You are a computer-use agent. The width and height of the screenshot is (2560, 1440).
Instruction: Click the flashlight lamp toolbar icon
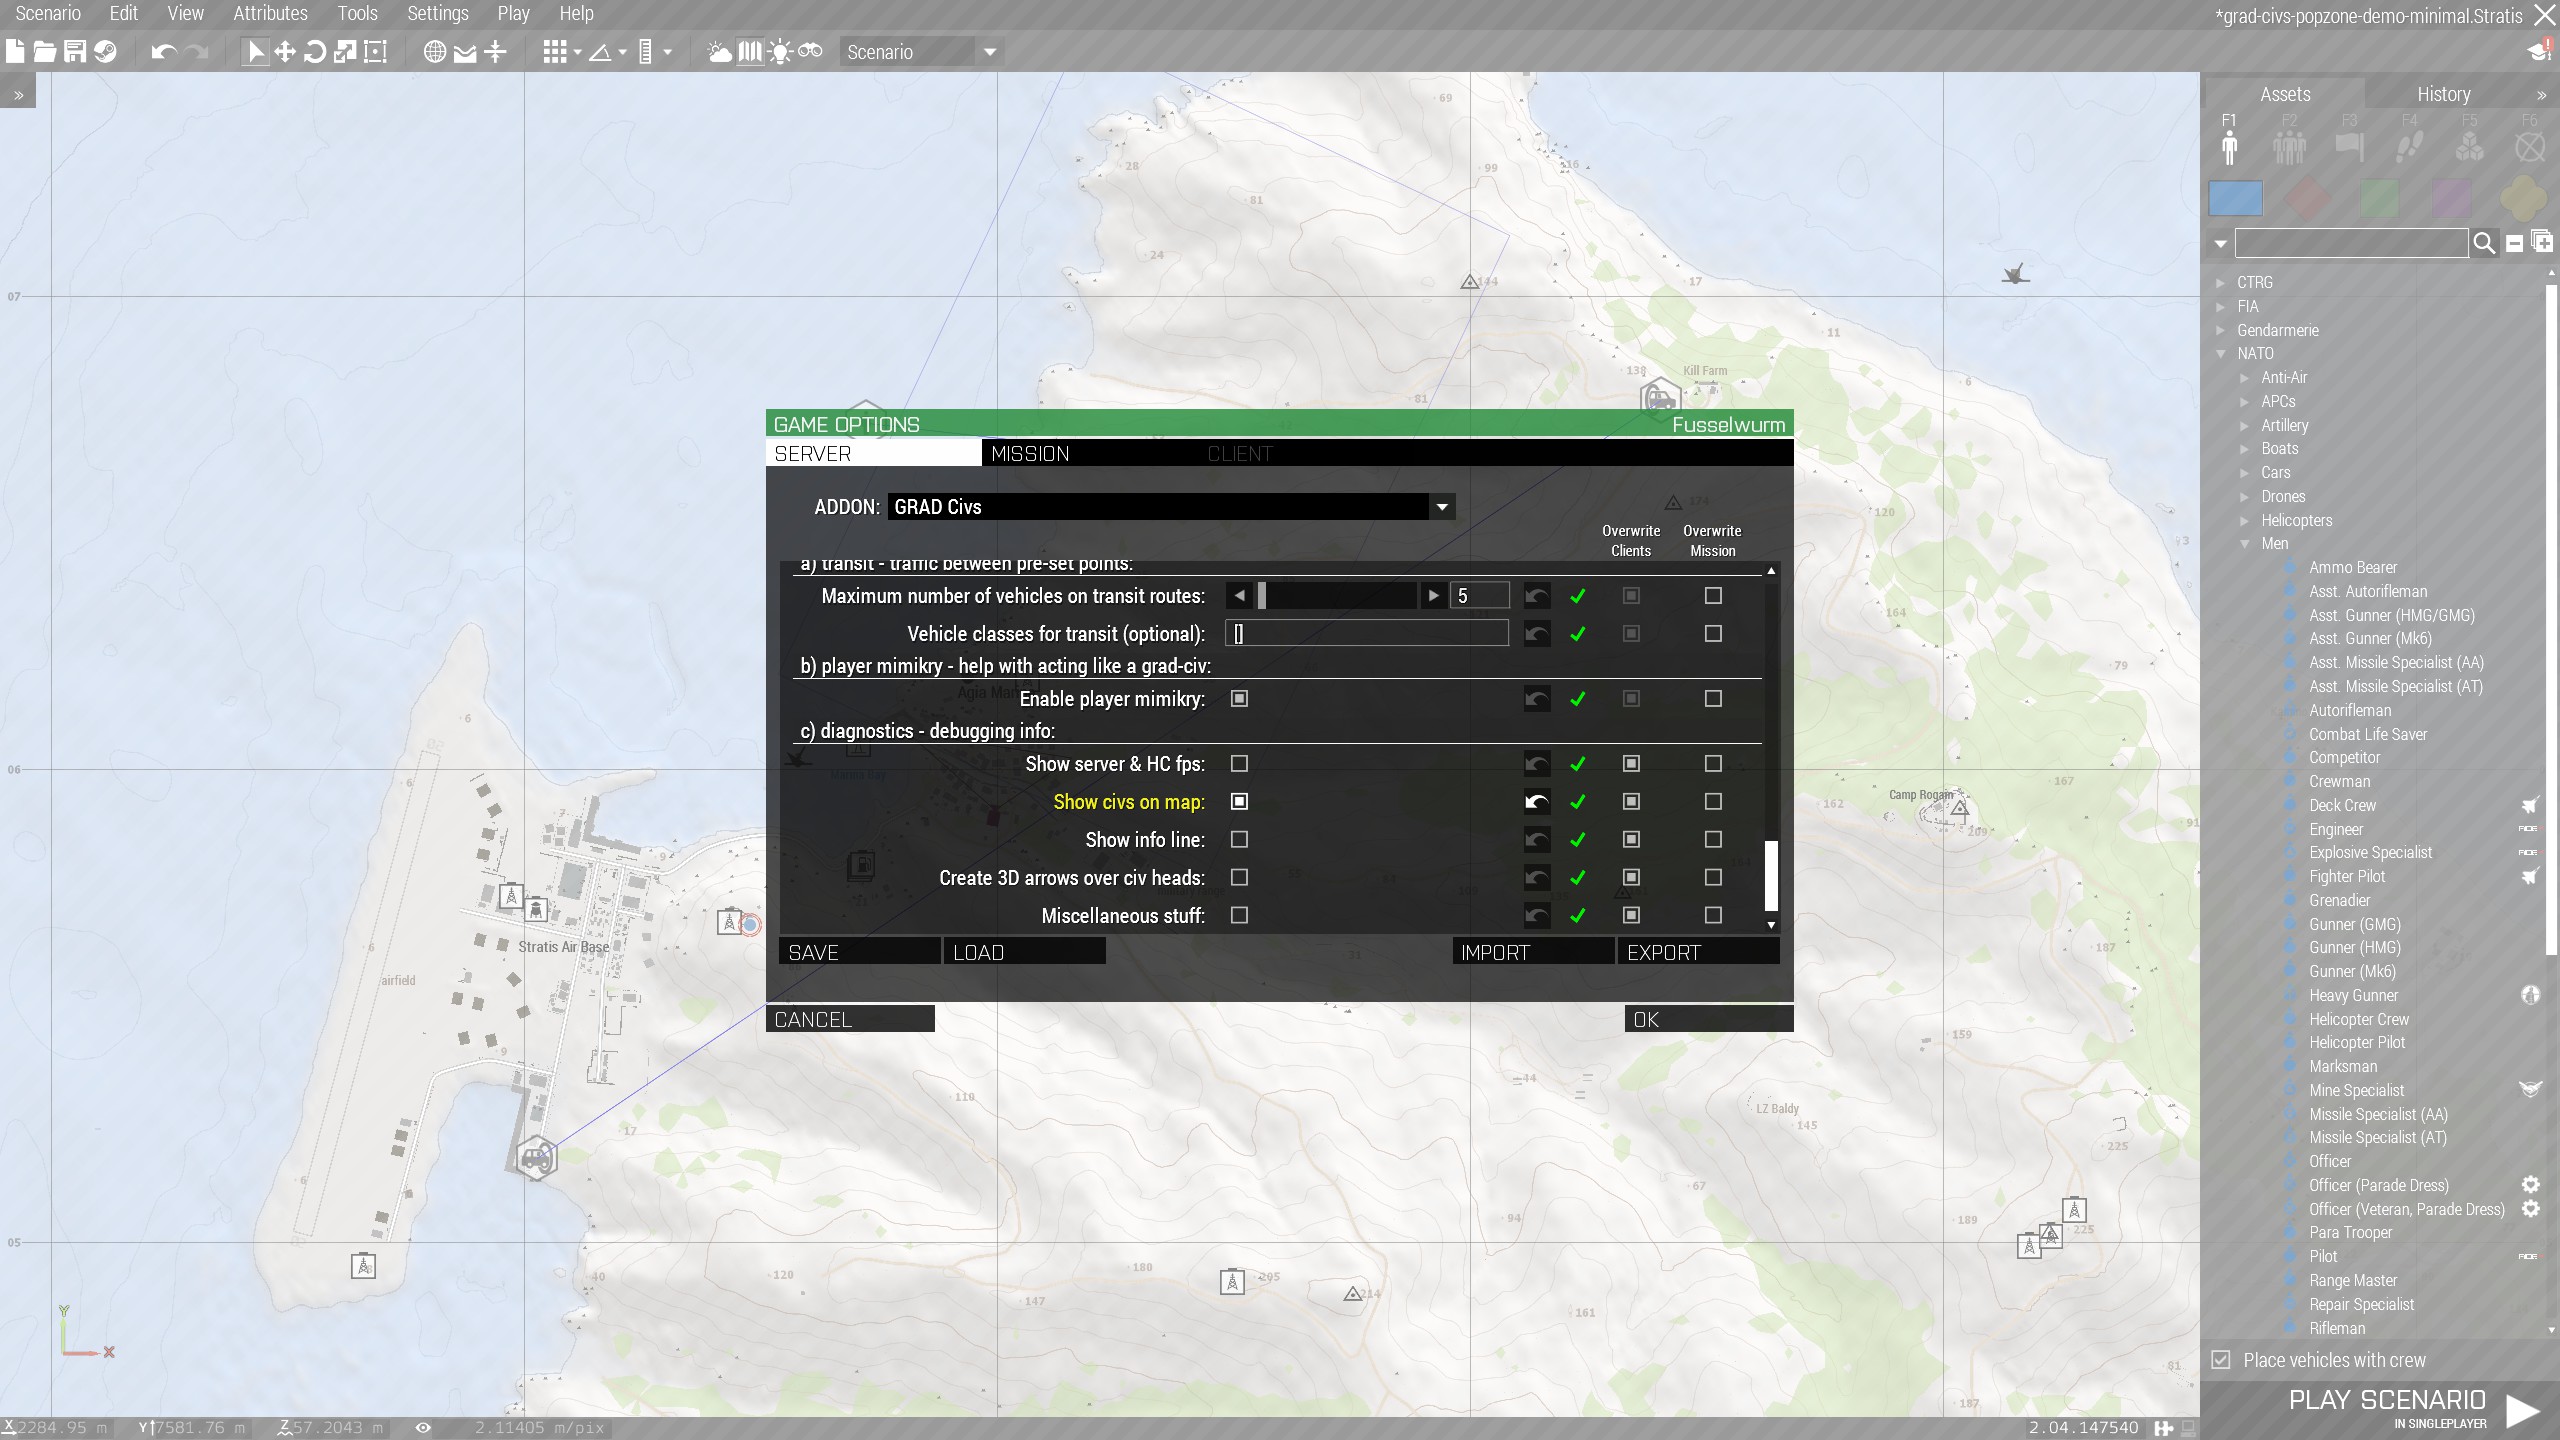pyautogui.click(x=781, y=52)
